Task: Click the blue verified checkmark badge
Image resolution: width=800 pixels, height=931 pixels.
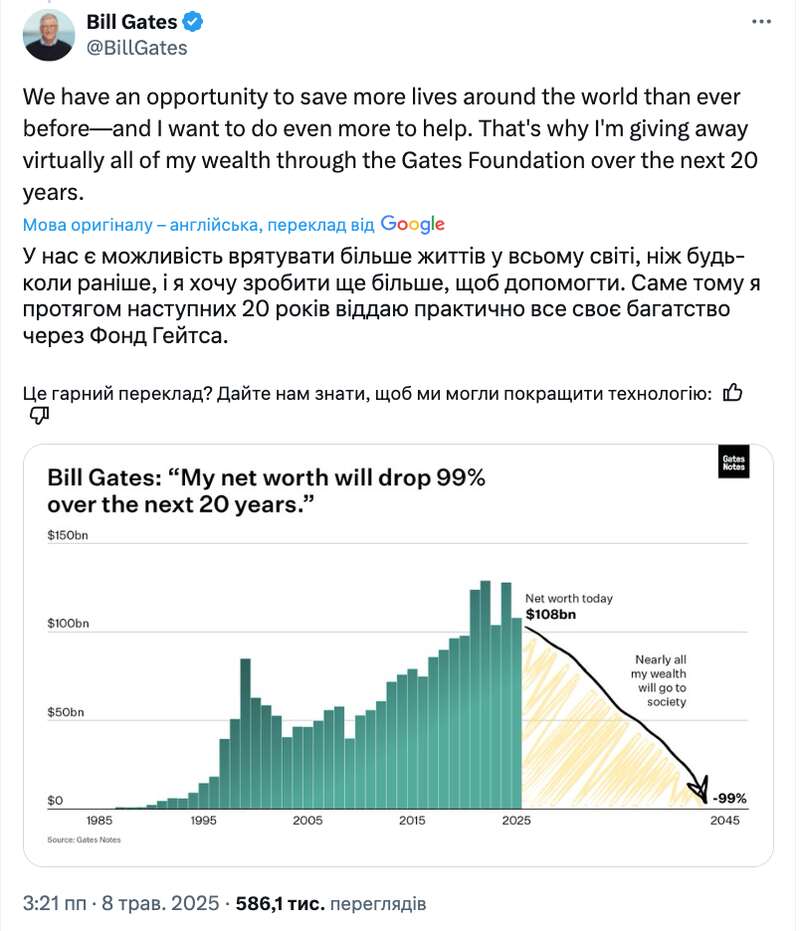Action: [x=194, y=22]
